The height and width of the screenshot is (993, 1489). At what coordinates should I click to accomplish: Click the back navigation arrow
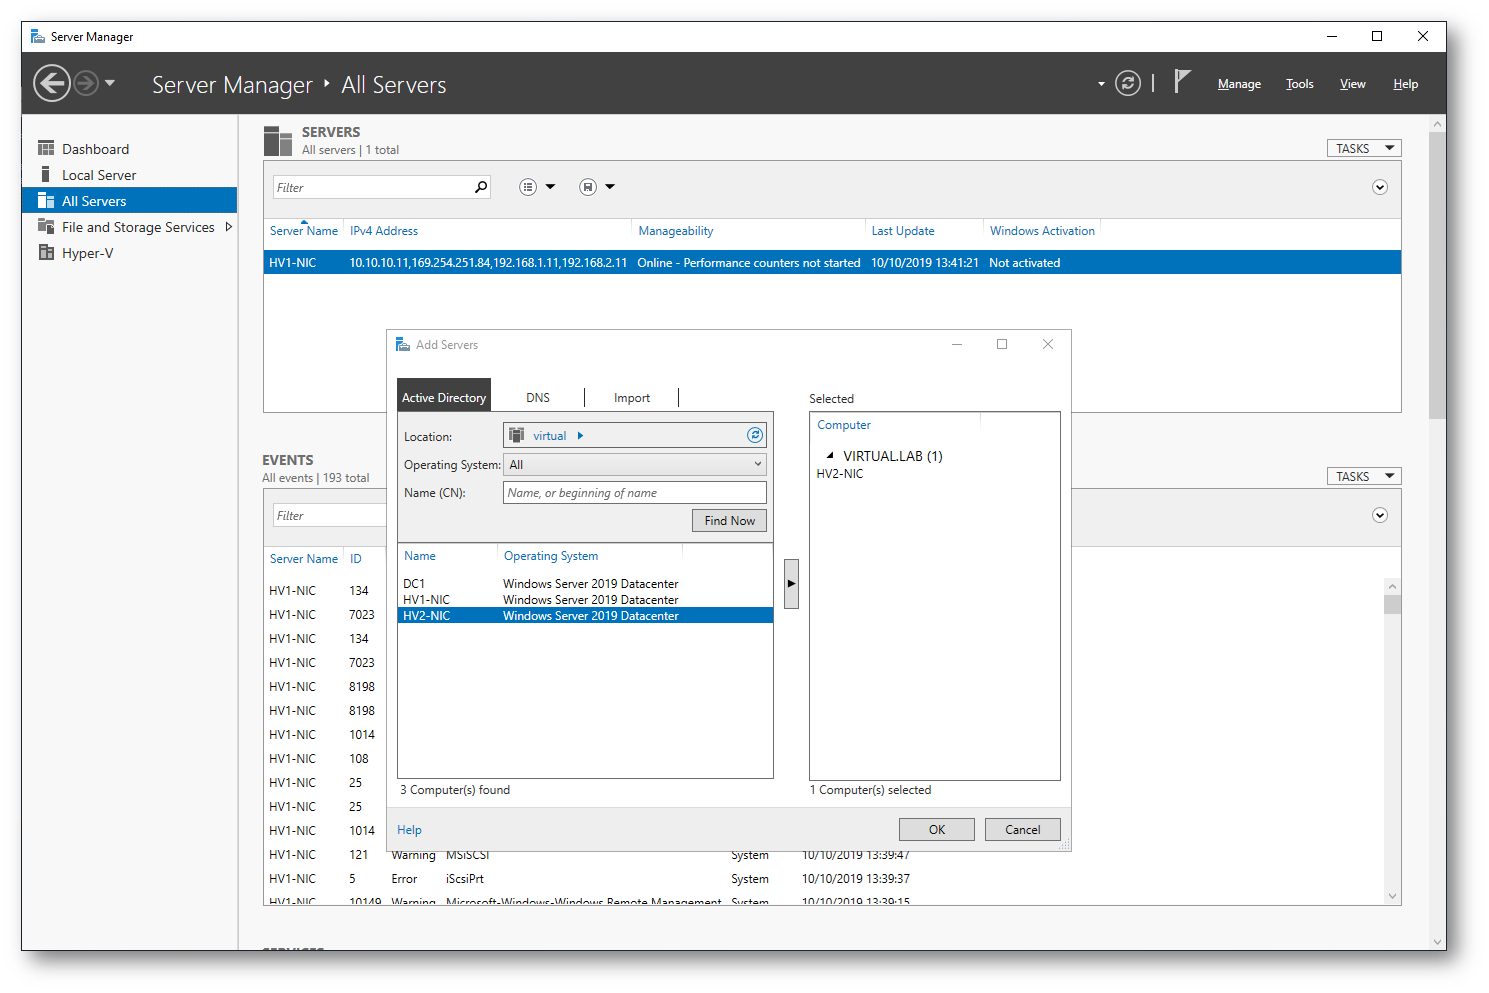(52, 83)
